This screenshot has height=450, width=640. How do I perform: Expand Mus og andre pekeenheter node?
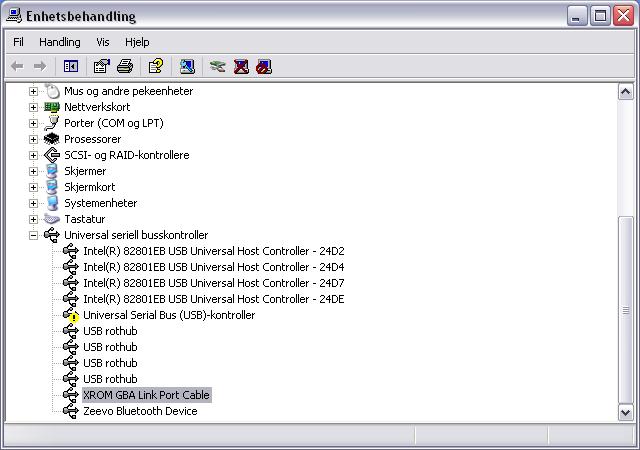pos(33,91)
